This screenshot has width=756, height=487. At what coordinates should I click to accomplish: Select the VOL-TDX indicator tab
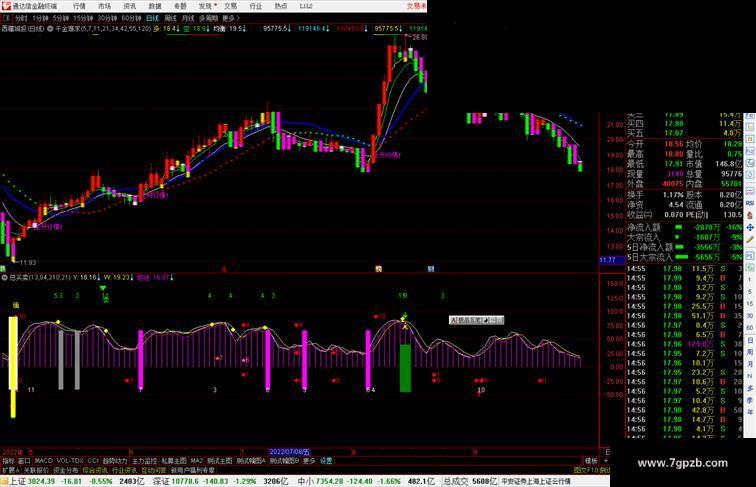click(x=70, y=461)
